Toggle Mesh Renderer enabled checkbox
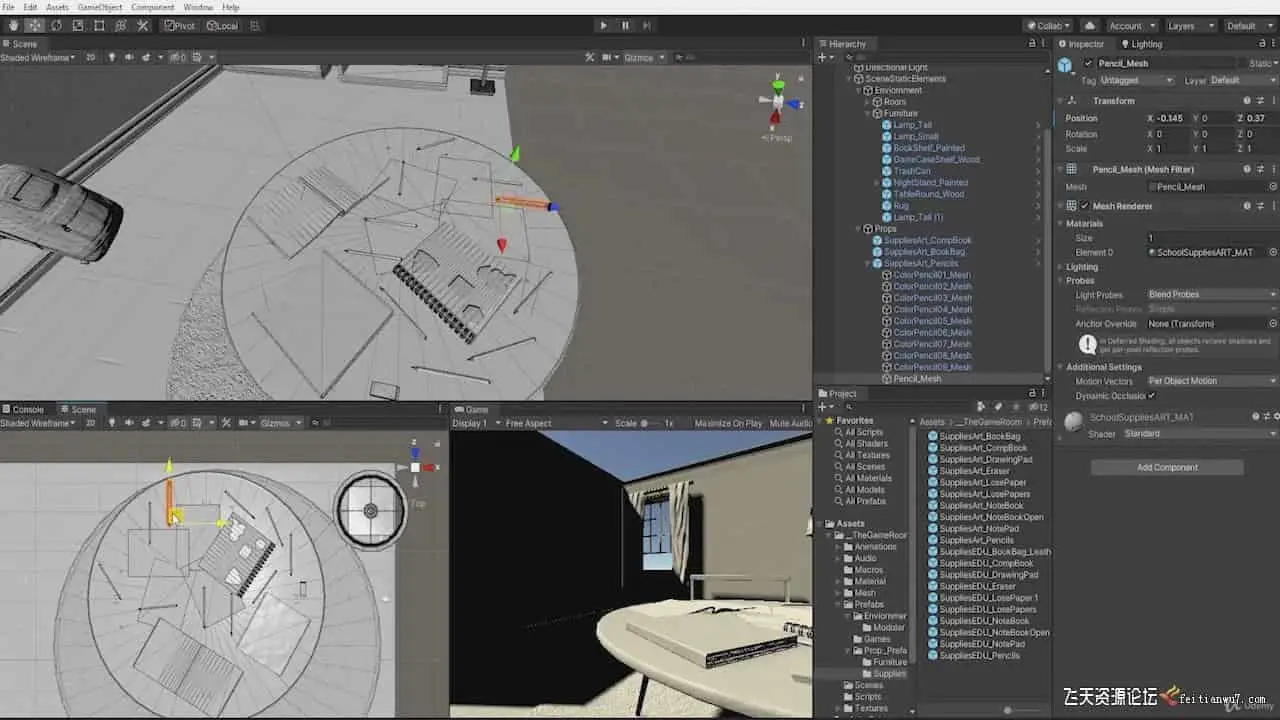Image resolution: width=1280 pixels, height=720 pixels. click(x=1084, y=206)
